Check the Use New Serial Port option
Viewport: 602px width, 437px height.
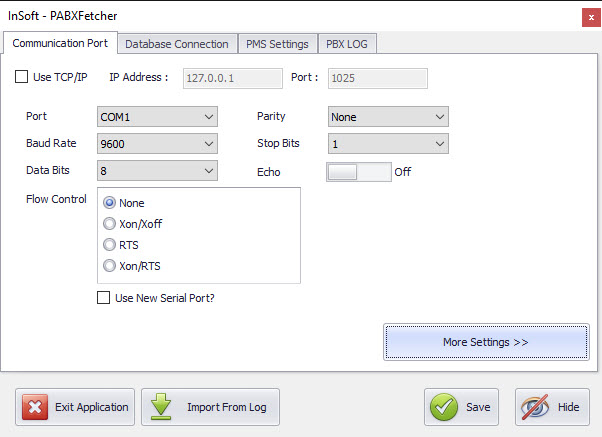pos(103,298)
